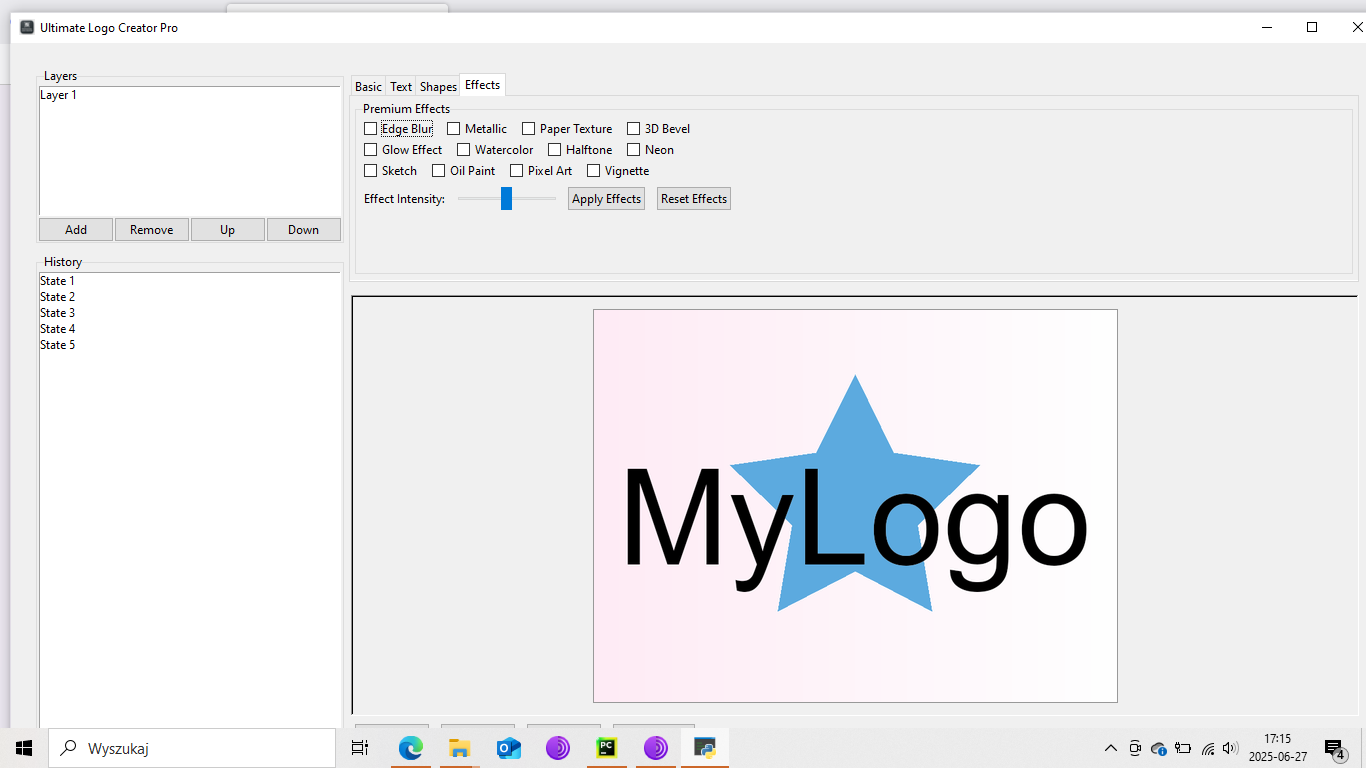Open Task View from the taskbar
This screenshot has height=768, width=1366.
tap(360, 747)
